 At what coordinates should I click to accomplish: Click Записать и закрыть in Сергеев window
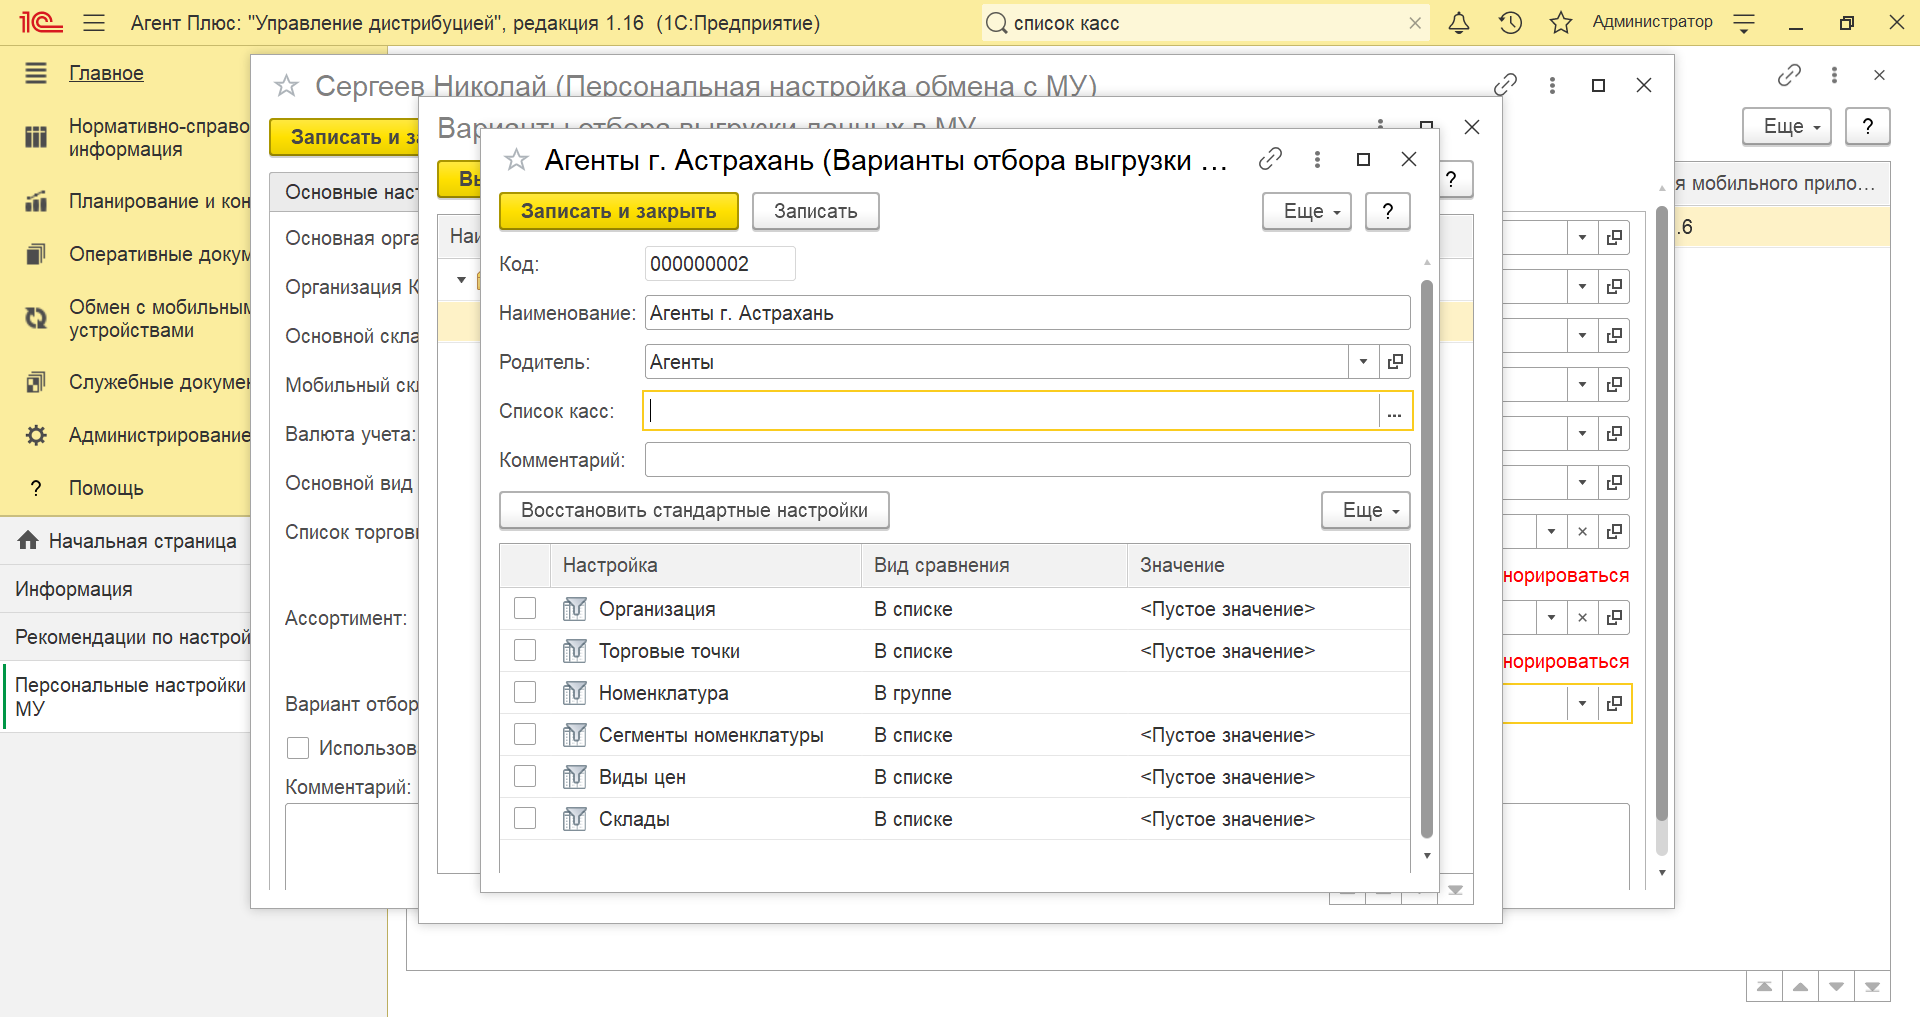coord(345,137)
